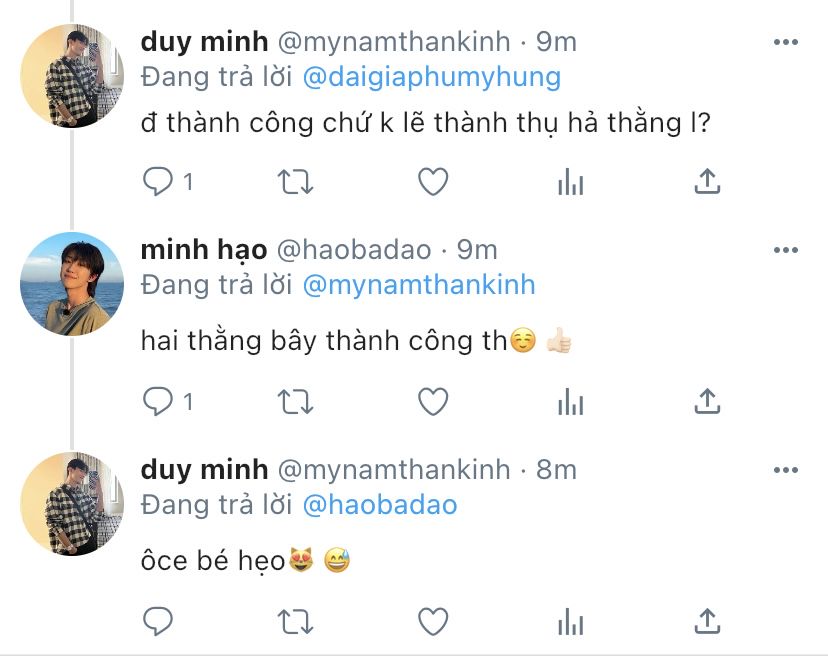Retweet duy minh's first tweet
Screen dimensions: 828x656
click(296, 182)
